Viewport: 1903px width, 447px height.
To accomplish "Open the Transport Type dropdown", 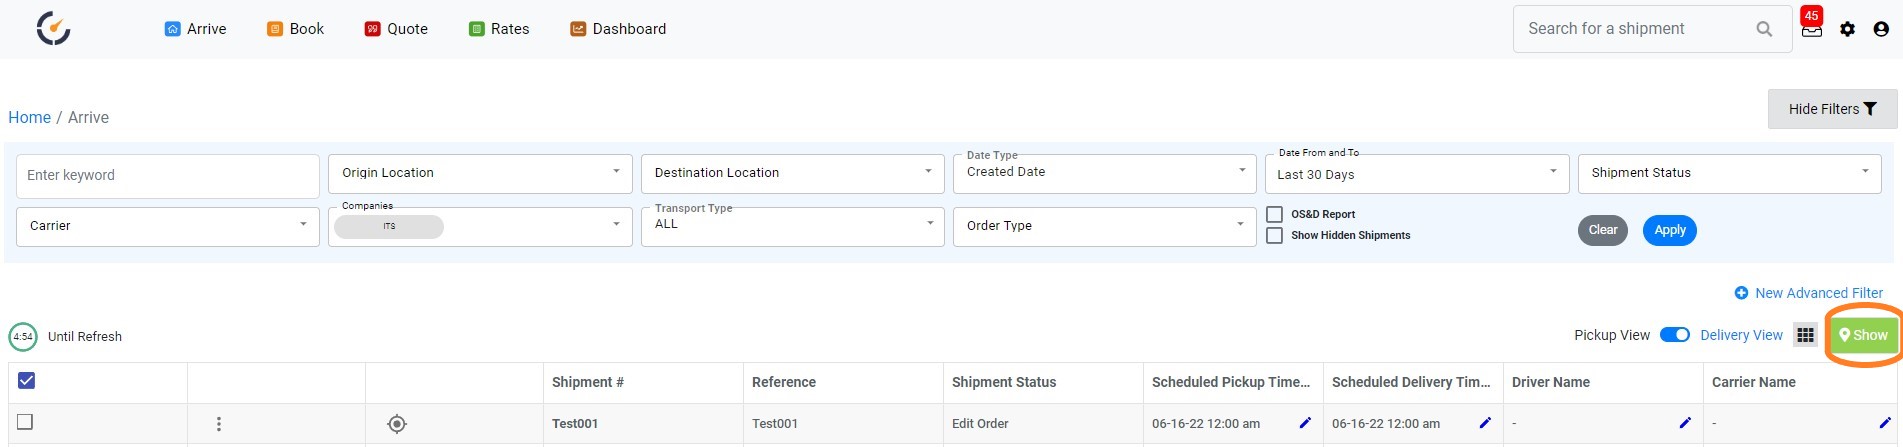I will pyautogui.click(x=792, y=226).
